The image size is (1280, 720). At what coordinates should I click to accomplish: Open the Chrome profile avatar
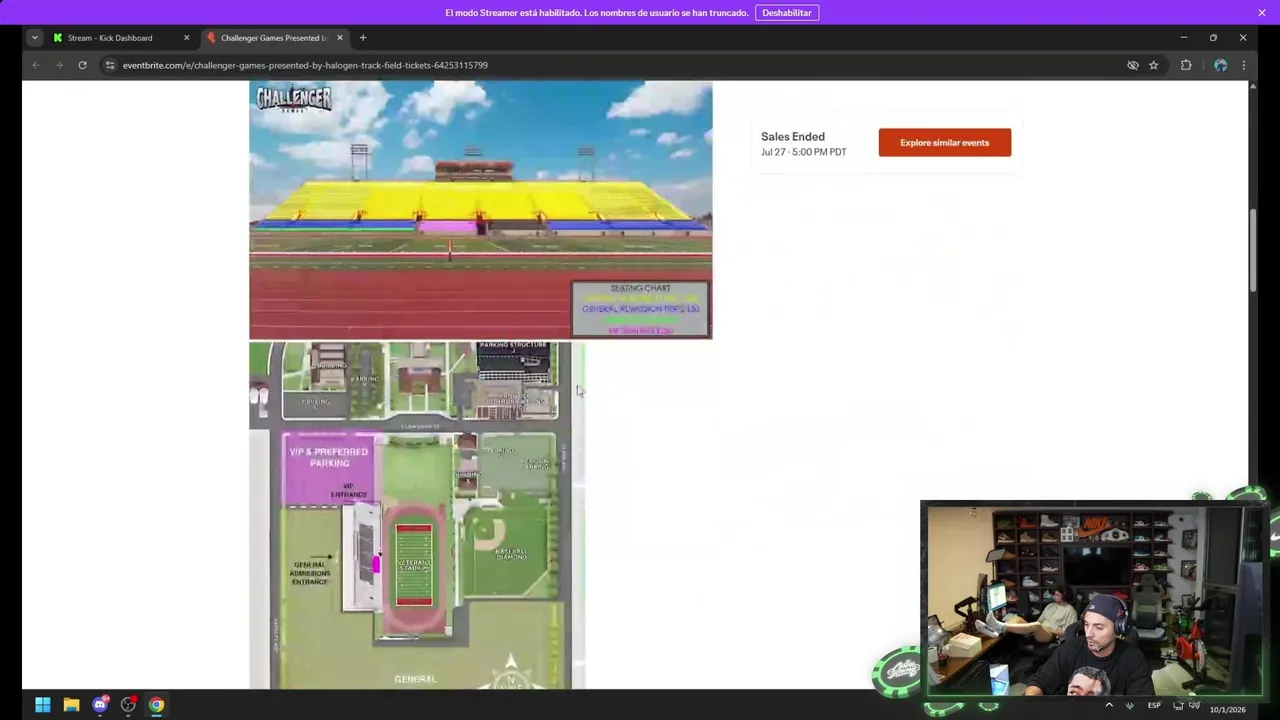point(1220,65)
